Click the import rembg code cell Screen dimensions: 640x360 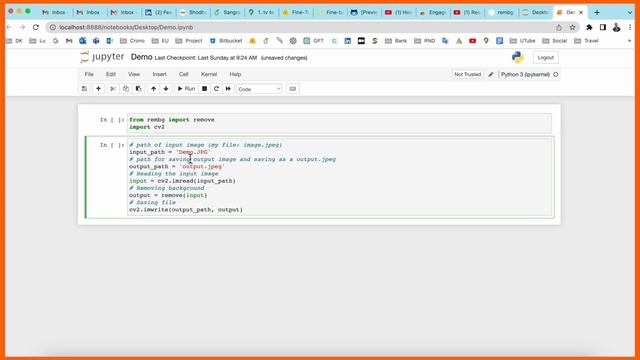(339, 123)
